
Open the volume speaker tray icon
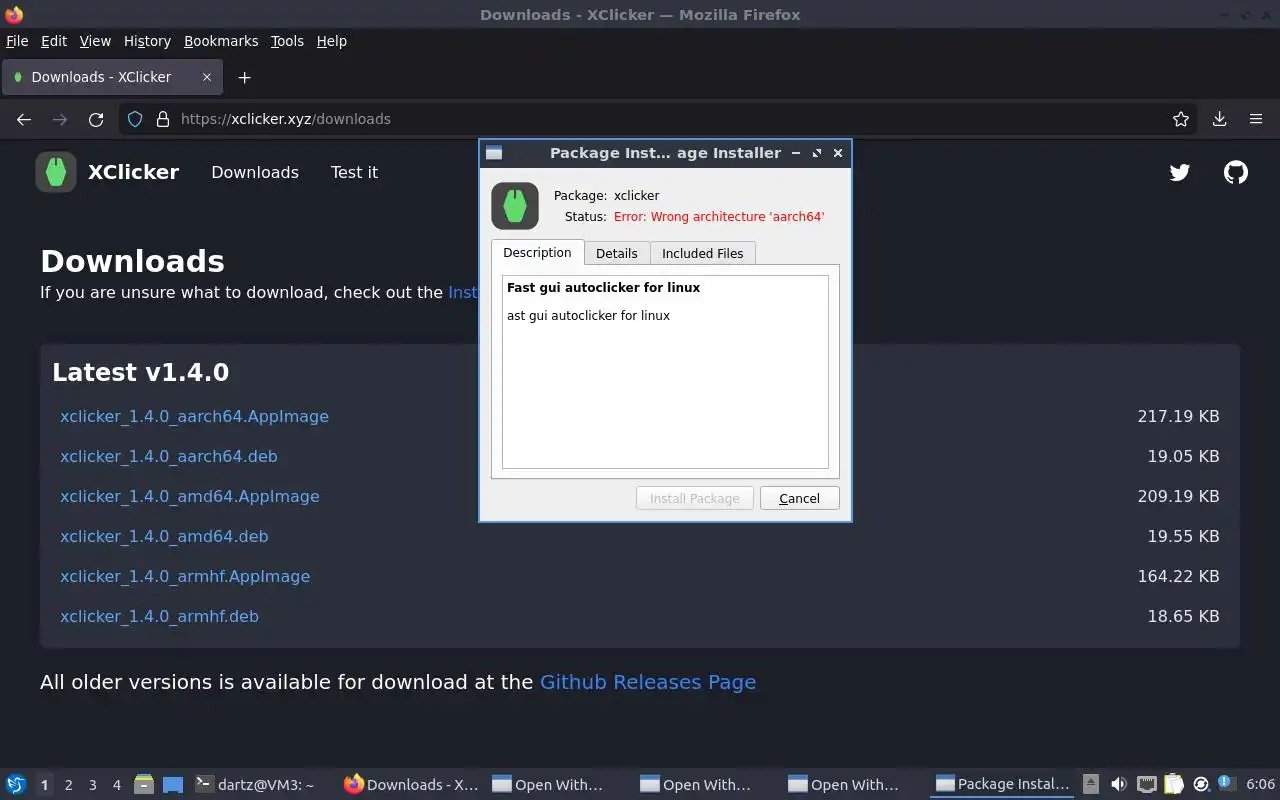click(x=1119, y=784)
